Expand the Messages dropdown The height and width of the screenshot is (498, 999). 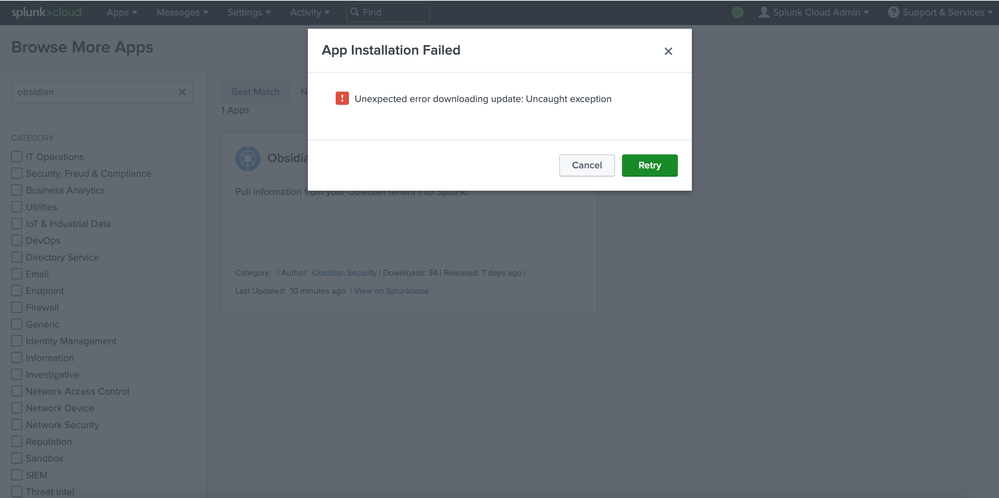point(182,12)
